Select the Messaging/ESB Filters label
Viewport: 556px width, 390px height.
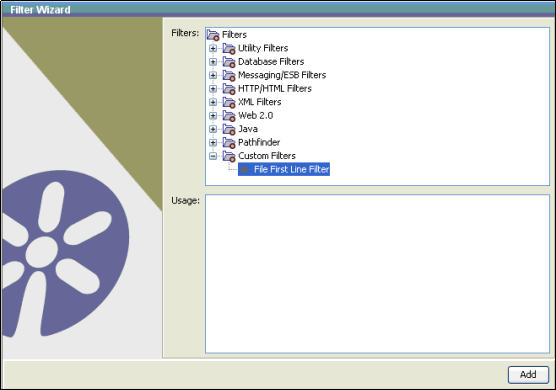(282, 75)
